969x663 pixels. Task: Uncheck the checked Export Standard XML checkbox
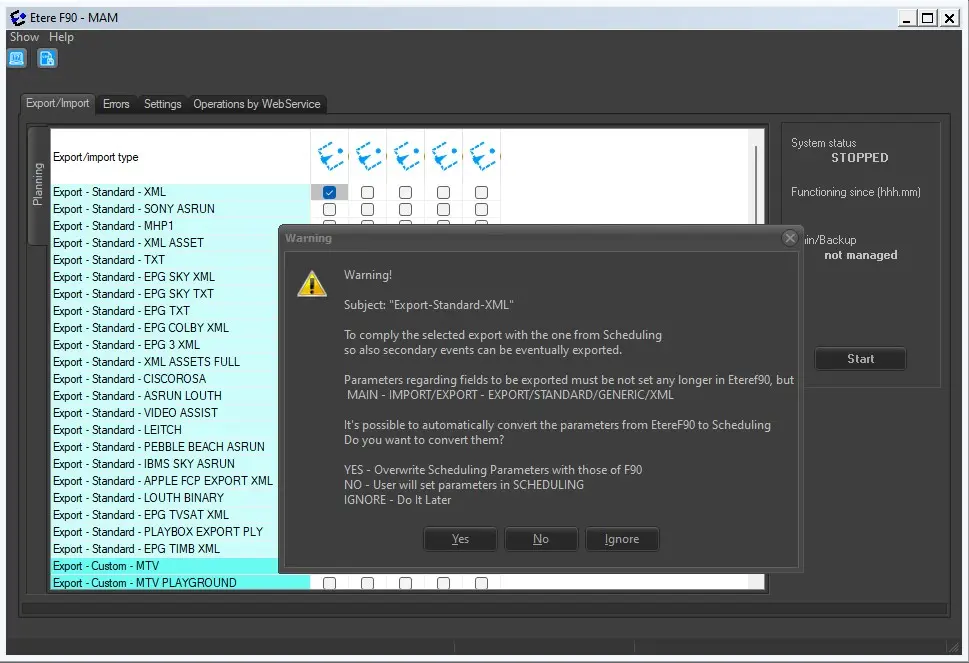[329, 192]
